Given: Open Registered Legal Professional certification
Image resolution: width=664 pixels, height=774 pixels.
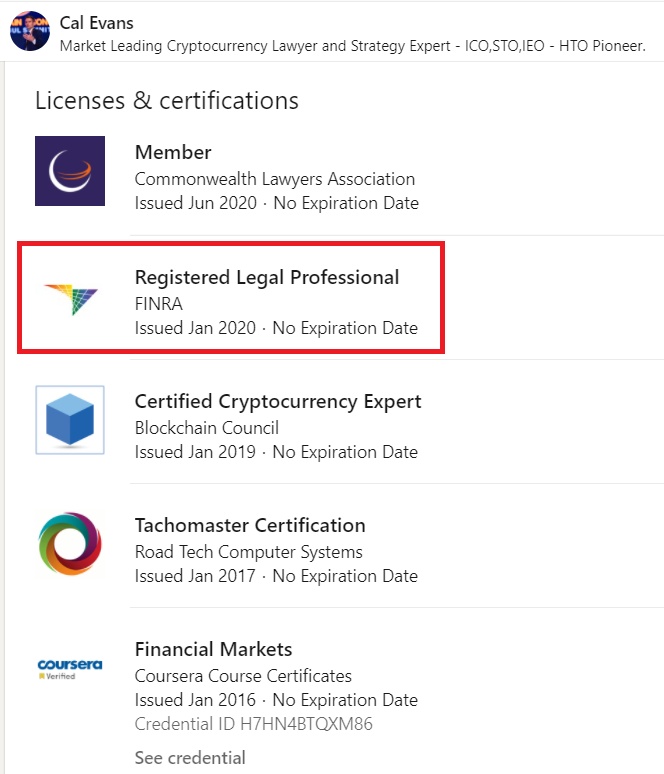Looking at the screenshot, I should coord(267,277).
